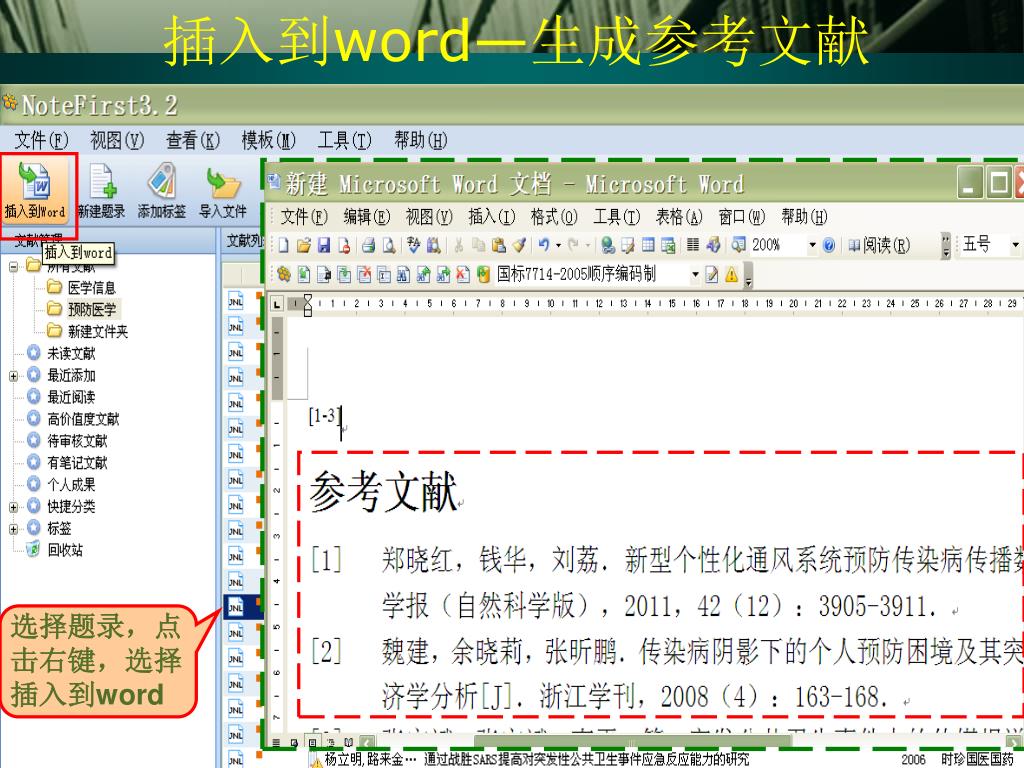Click the Cut scissors icon
This screenshot has width=1024, height=768.
coord(459,245)
